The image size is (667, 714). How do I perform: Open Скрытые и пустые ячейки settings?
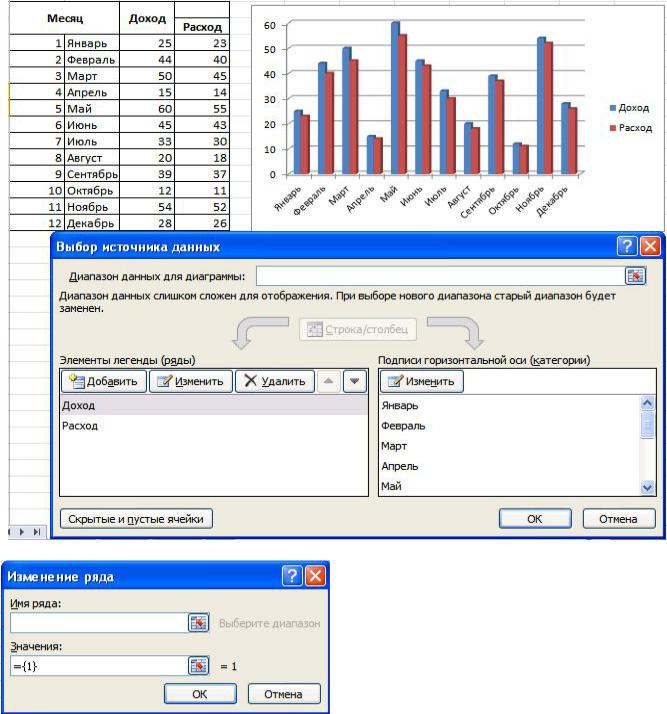pos(136,519)
